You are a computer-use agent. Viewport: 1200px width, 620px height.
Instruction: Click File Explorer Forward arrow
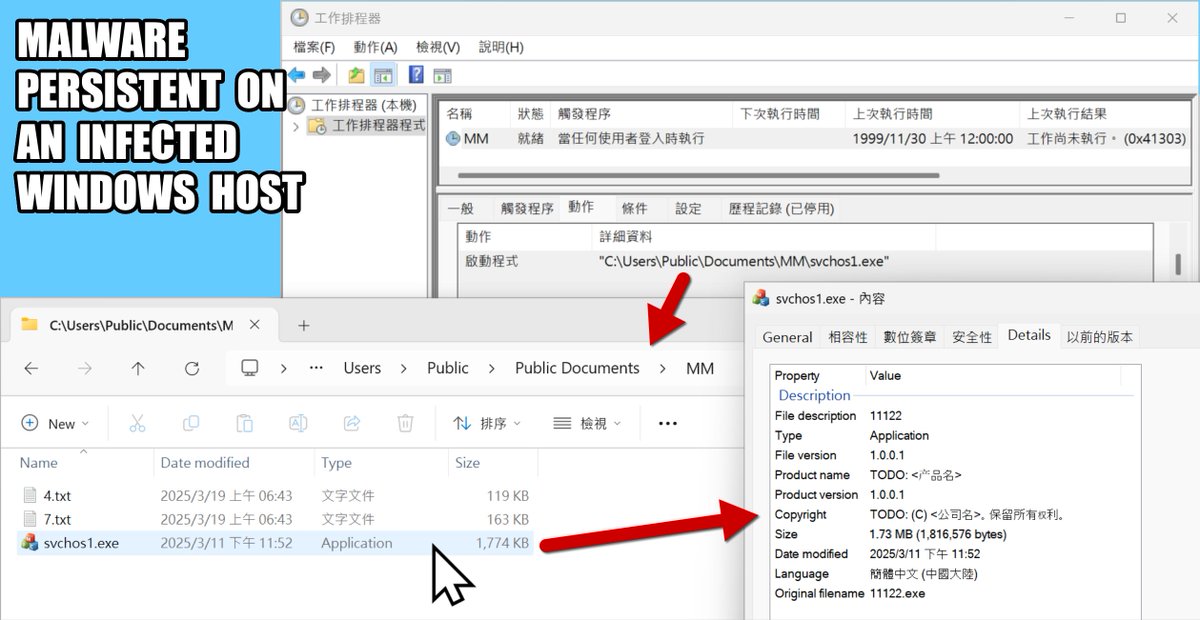pos(85,368)
